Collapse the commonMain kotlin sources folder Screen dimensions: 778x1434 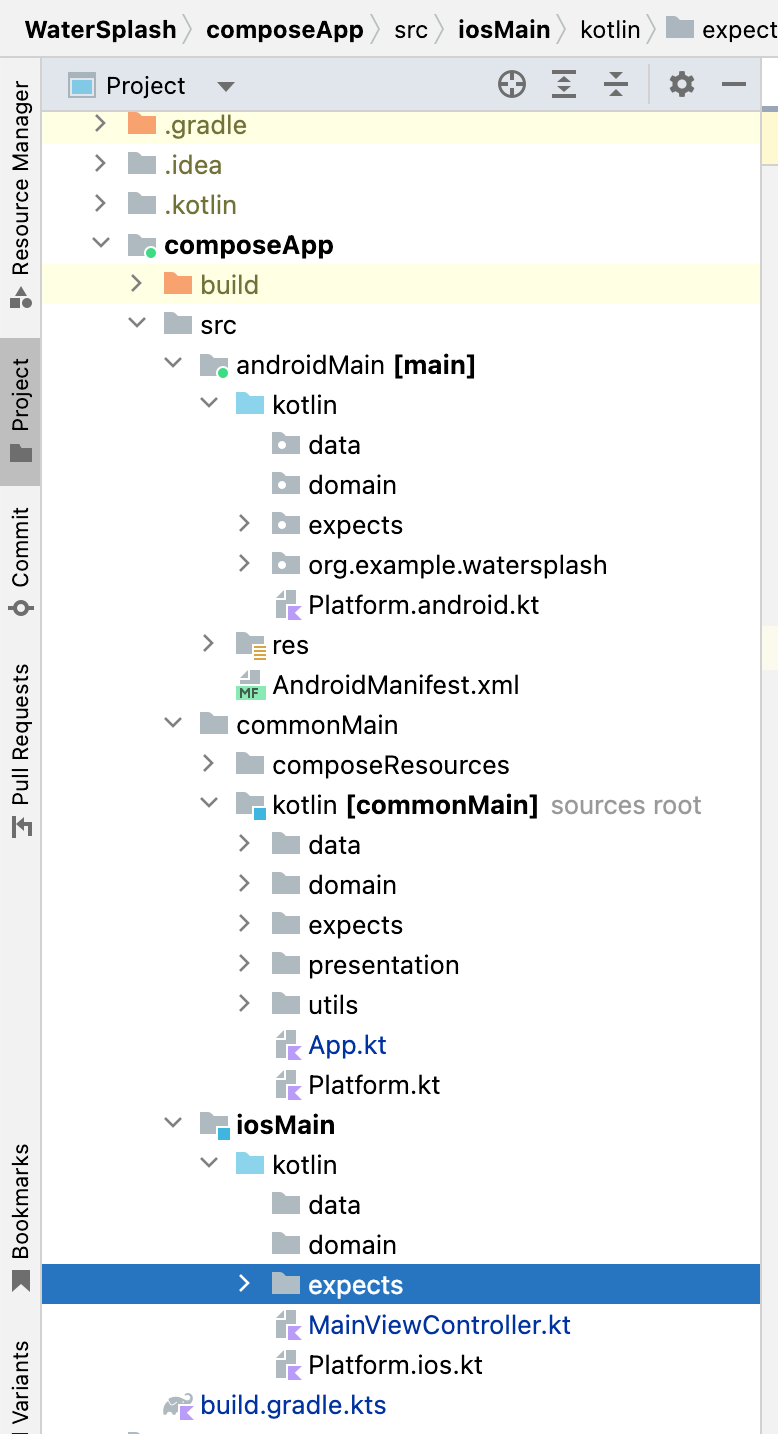click(209, 803)
